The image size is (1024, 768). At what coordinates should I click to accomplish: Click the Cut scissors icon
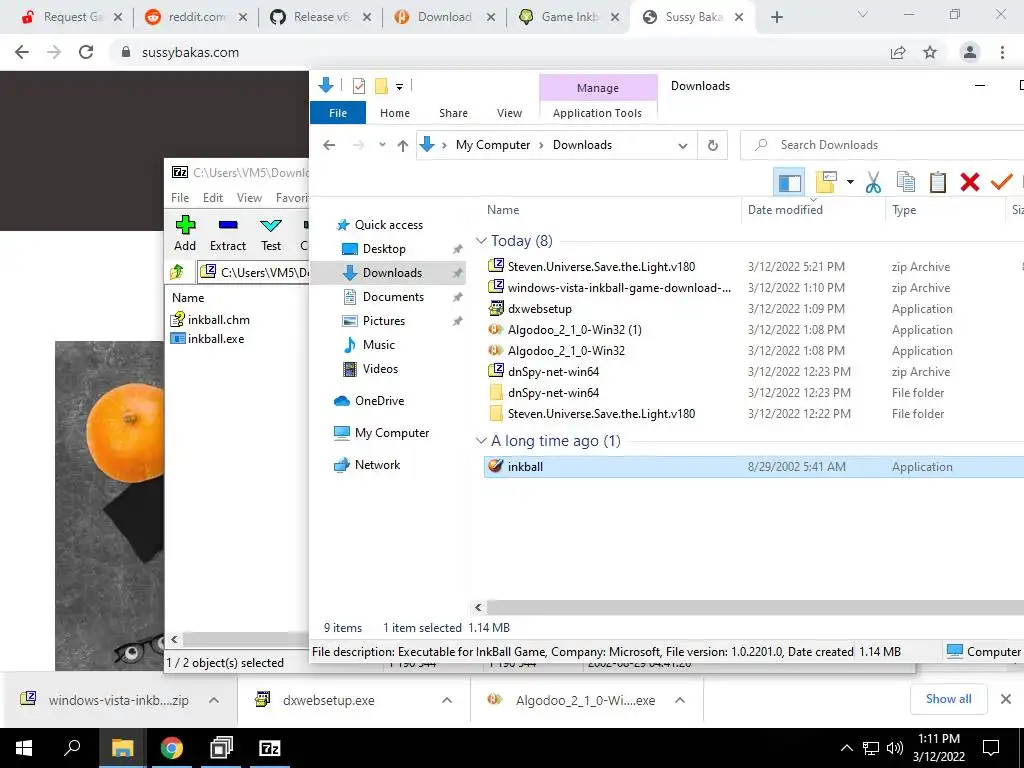tap(873, 182)
